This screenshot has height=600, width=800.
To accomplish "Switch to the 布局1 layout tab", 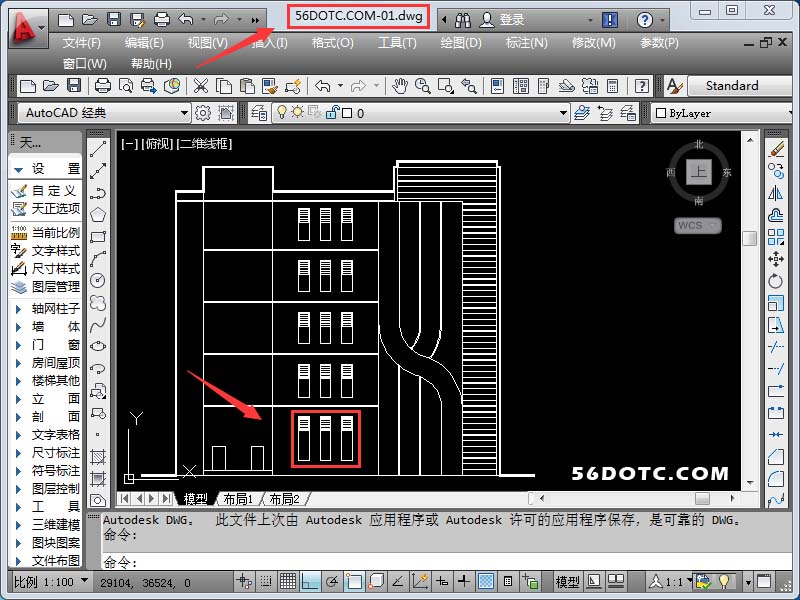I will coord(236,499).
